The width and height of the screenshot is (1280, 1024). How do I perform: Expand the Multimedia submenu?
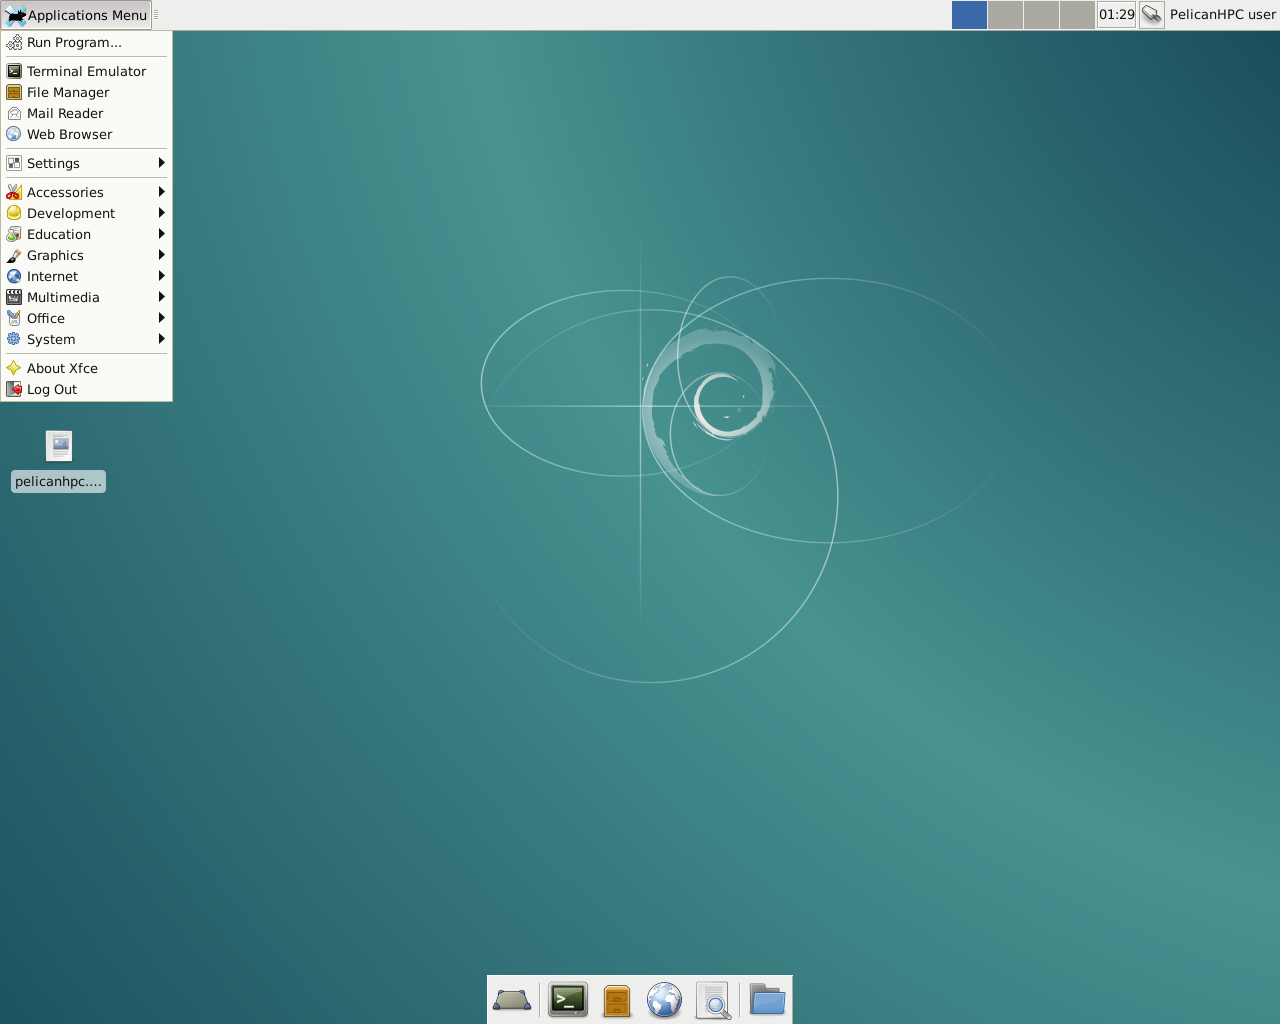[86, 297]
